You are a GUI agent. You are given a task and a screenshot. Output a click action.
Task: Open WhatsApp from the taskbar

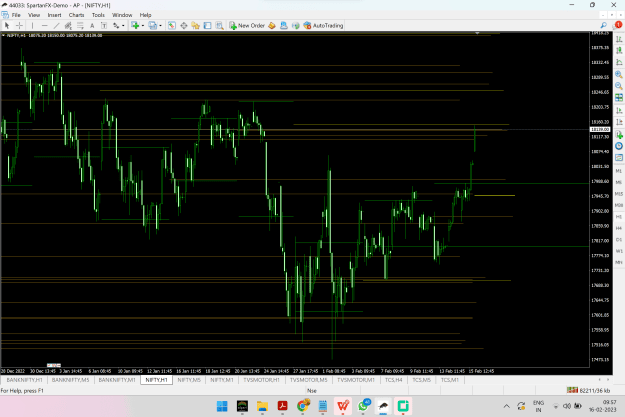[x=363, y=406]
